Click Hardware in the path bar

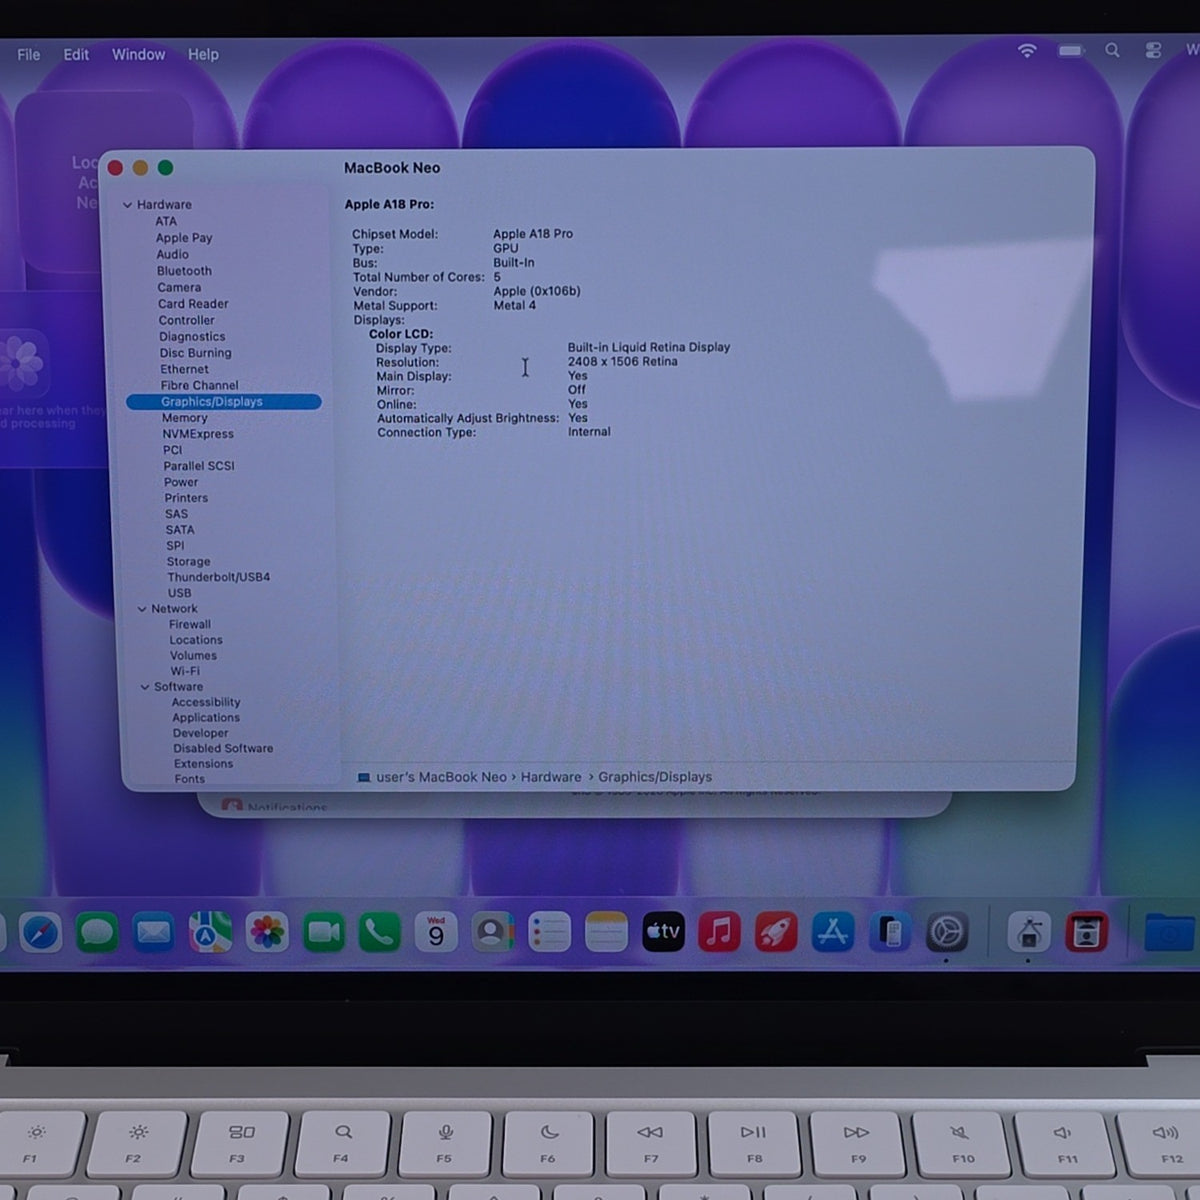[x=551, y=777]
